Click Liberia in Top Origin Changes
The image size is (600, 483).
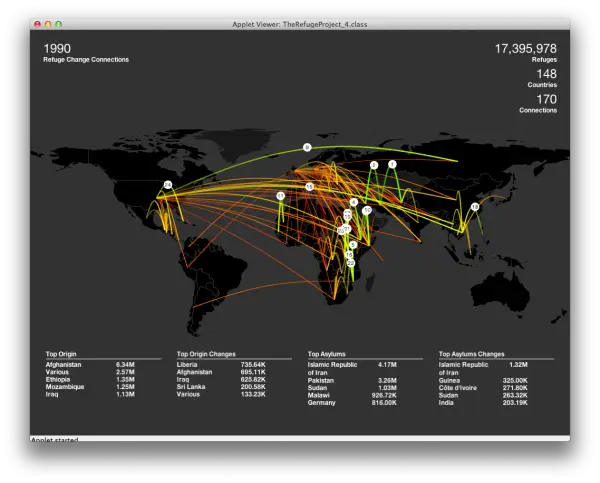click(187, 364)
